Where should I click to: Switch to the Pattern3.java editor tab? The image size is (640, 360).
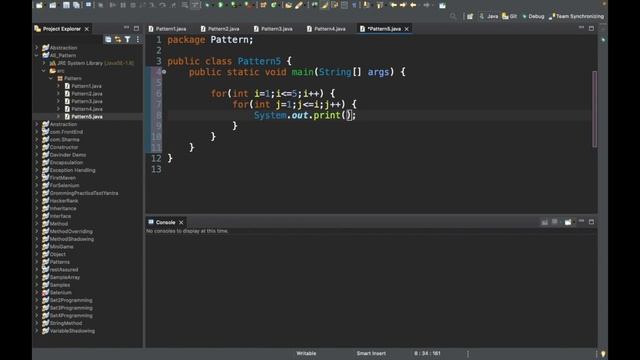point(273,29)
